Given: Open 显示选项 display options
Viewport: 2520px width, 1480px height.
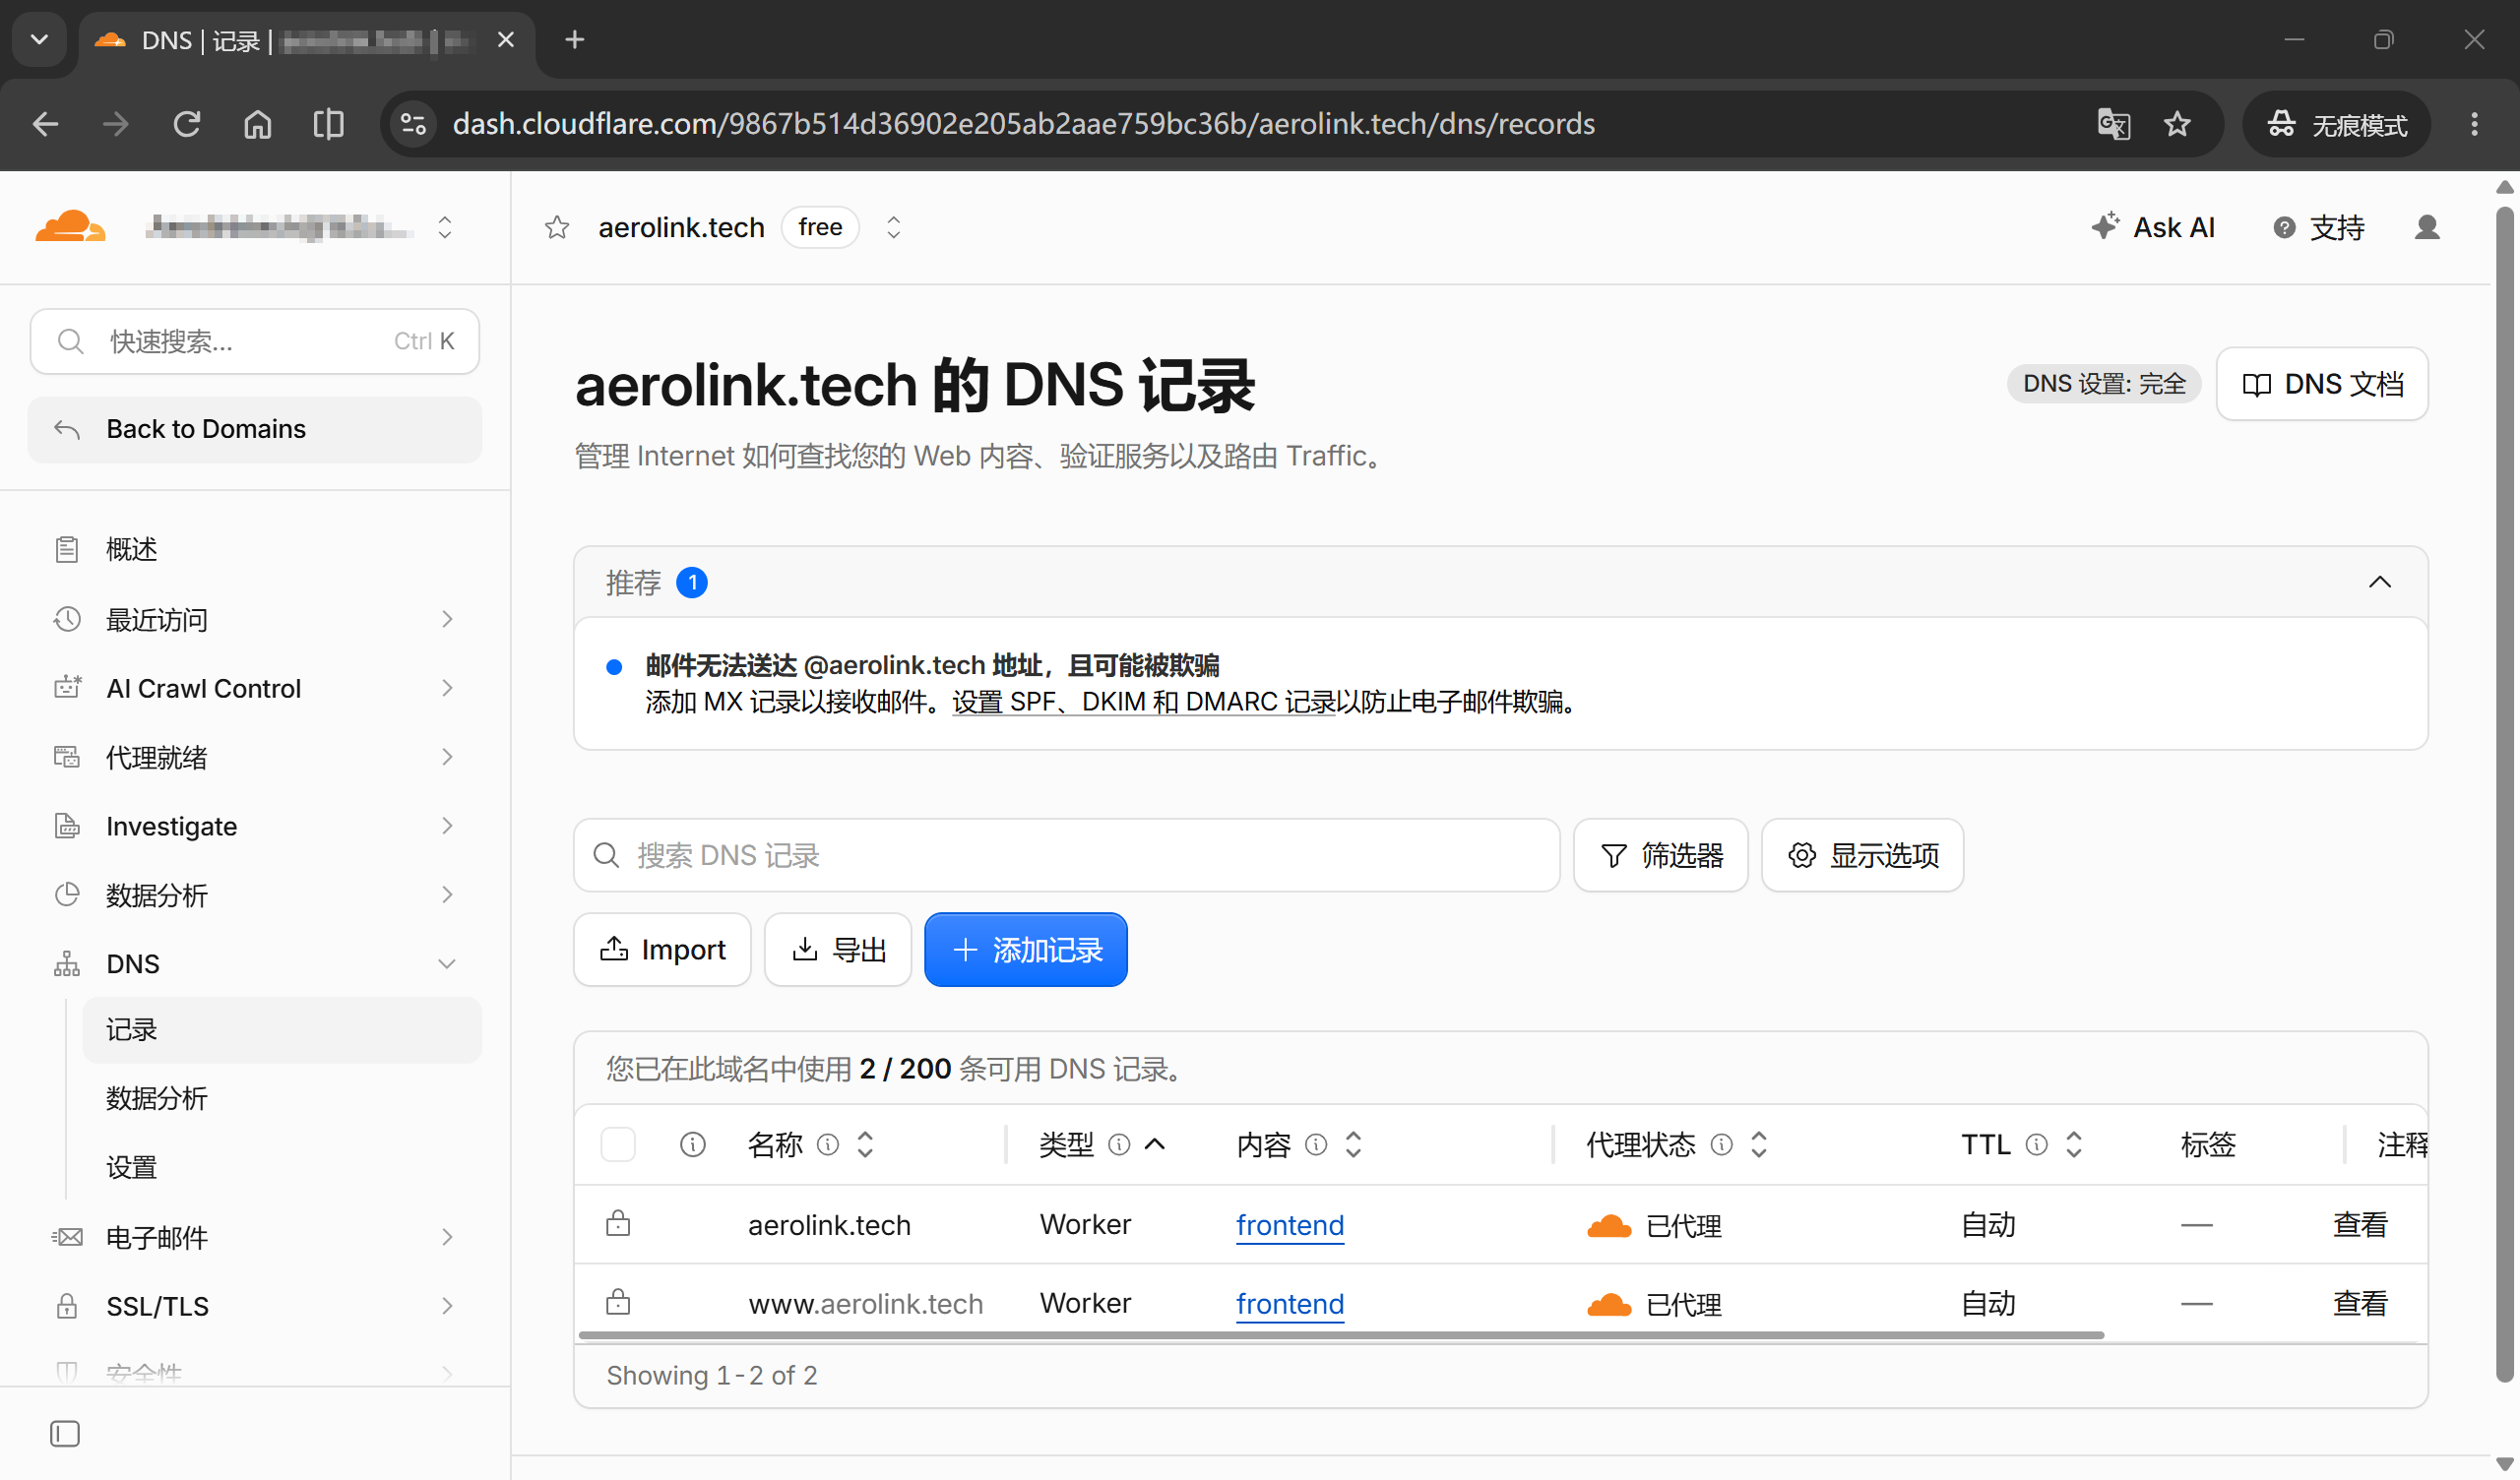Looking at the screenshot, I should [1862, 855].
